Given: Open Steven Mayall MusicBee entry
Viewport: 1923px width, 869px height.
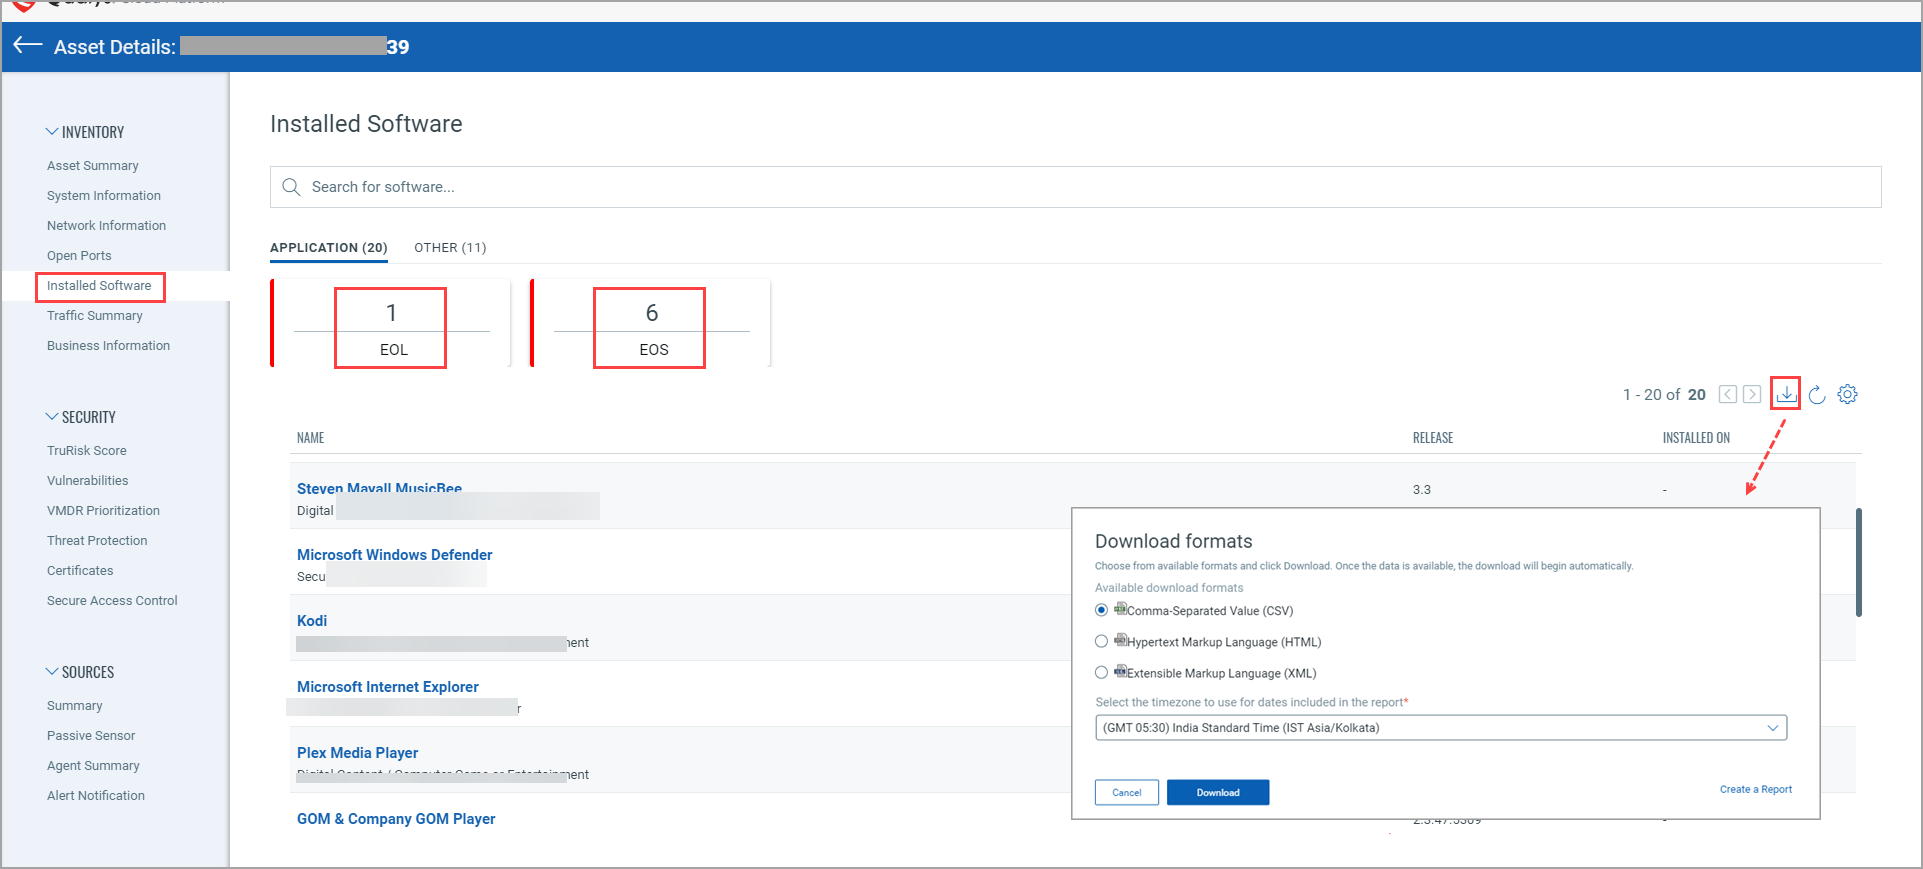Looking at the screenshot, I should (x=379, y=488).
